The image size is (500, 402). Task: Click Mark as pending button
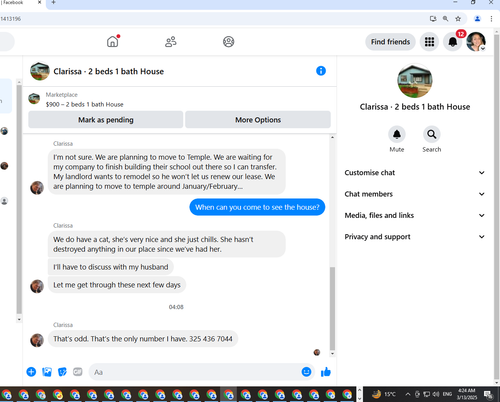coord(106,120)
